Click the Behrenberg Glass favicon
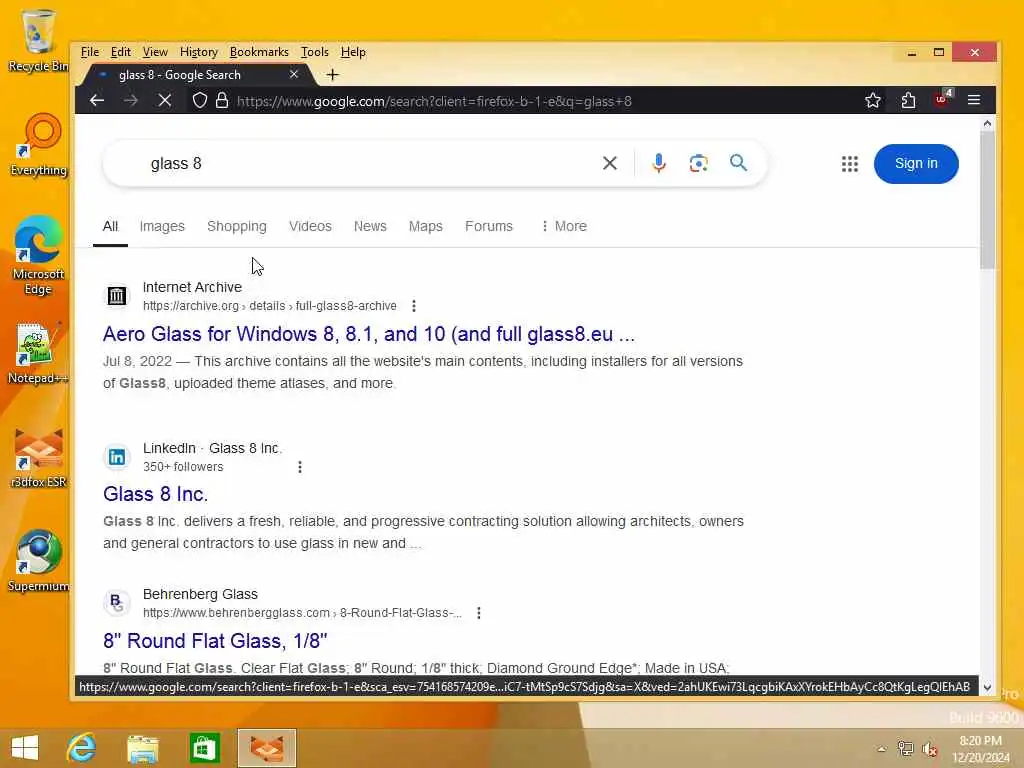Viewport: 1024px width, 768px height. point(117,603)
